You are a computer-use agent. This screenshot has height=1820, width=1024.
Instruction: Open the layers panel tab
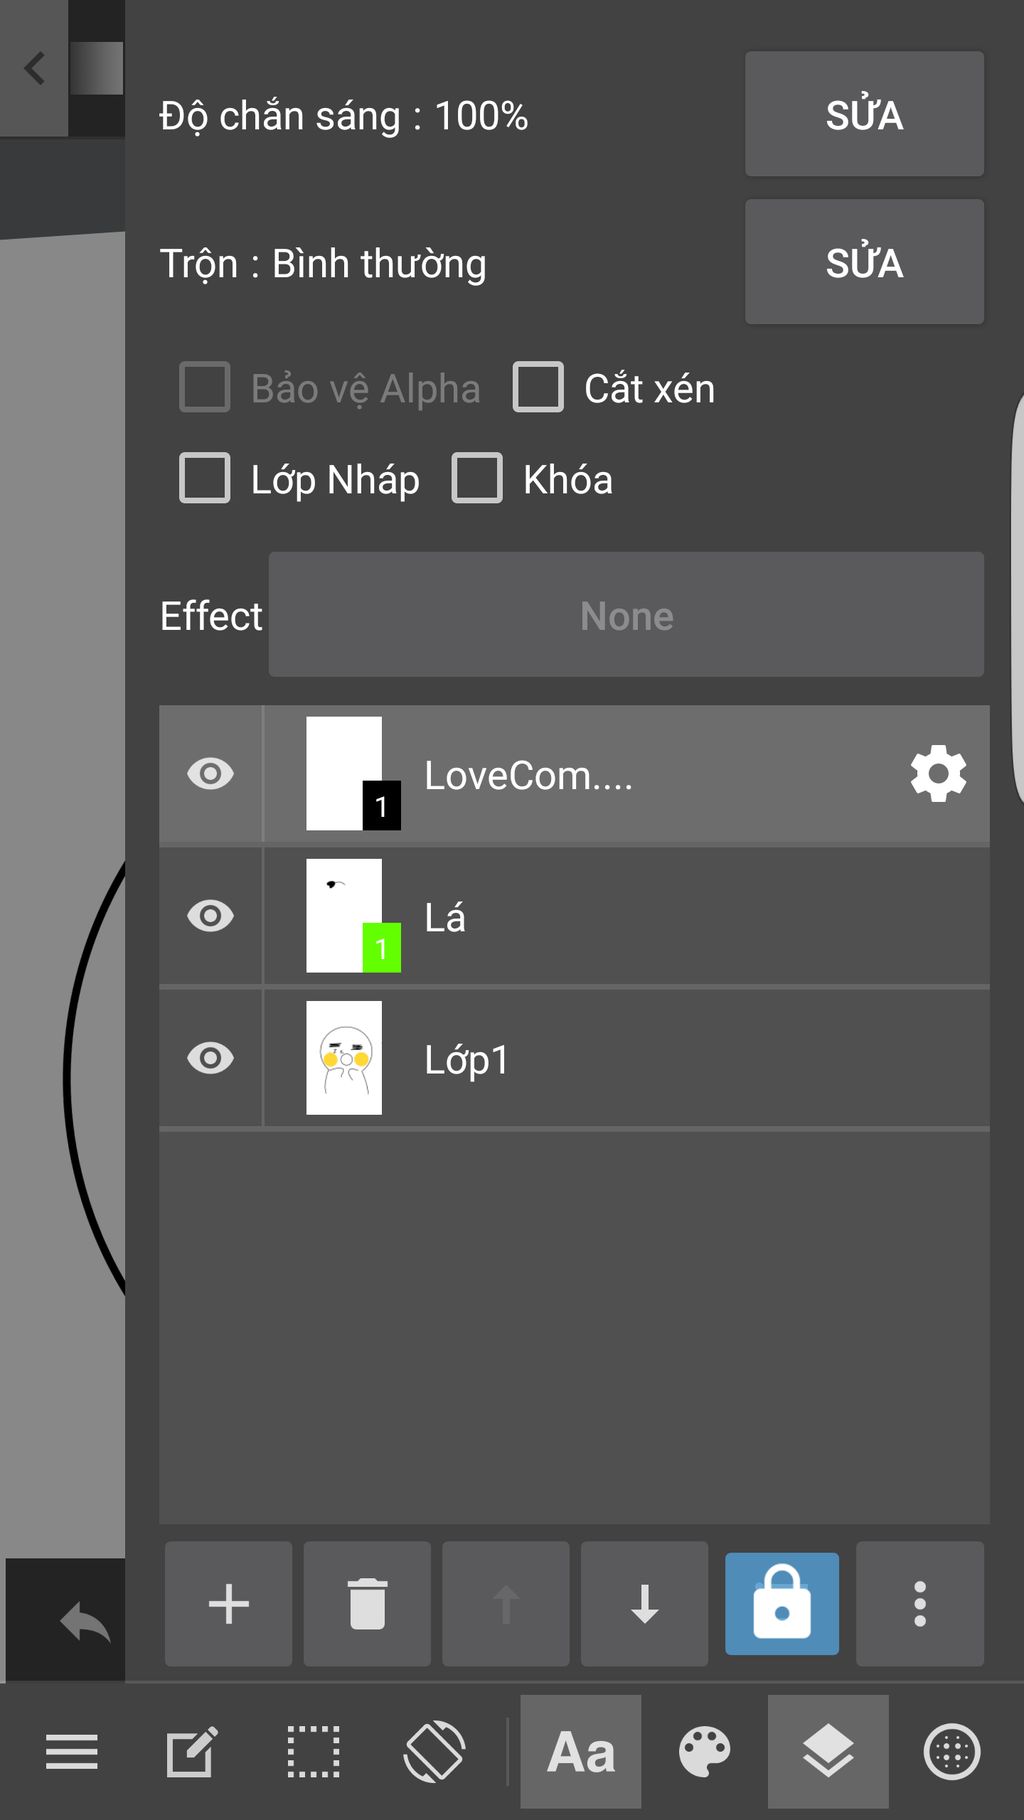(x=828, y=1752)
